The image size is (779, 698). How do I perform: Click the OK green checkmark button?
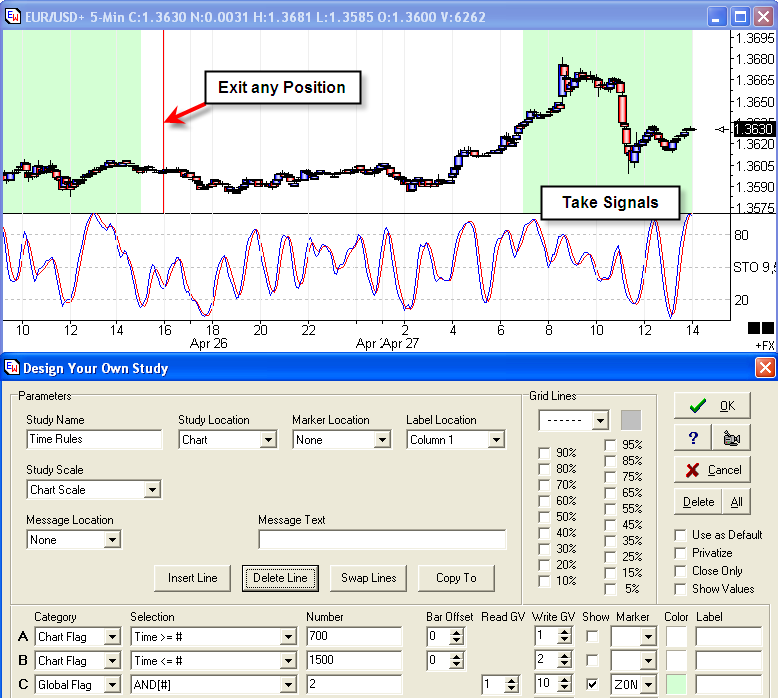712,406
